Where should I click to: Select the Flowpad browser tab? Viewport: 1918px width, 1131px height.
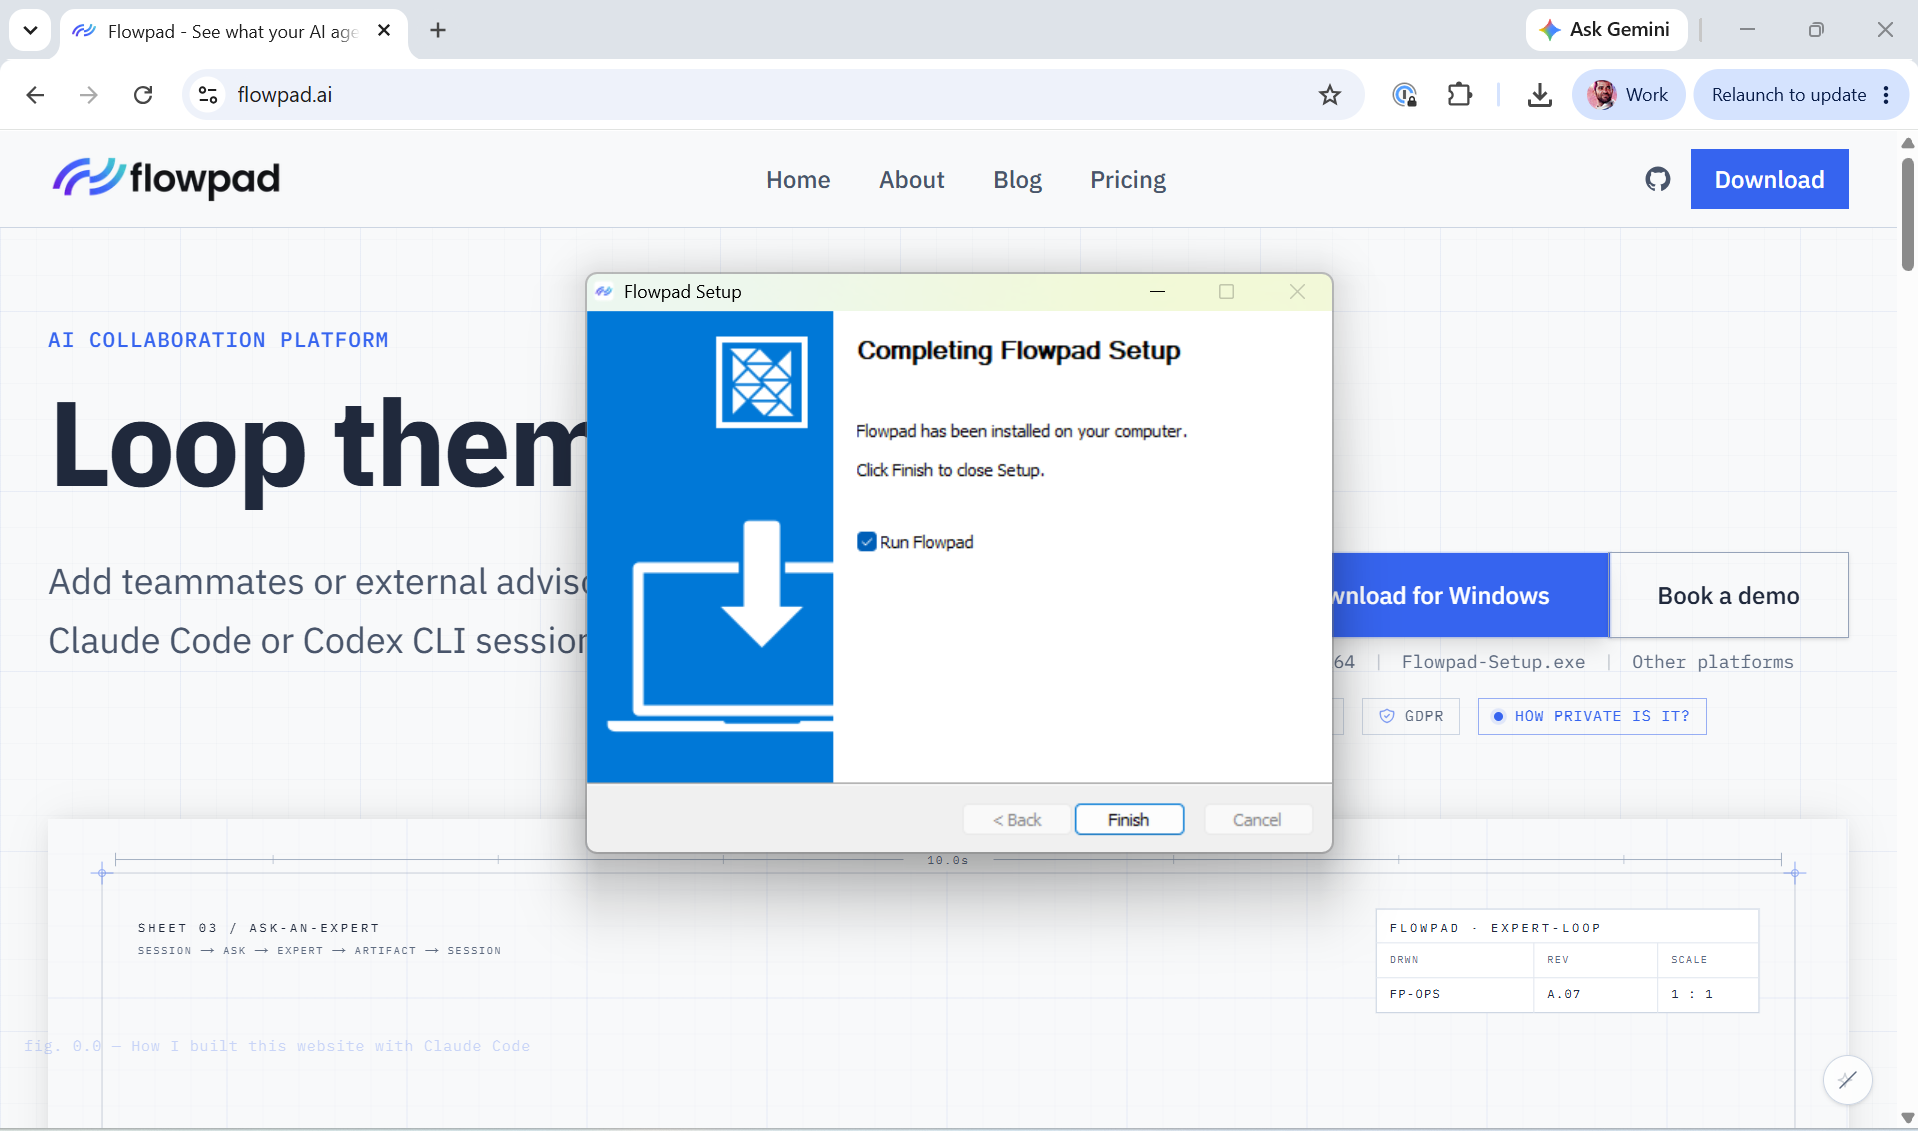click(234, 32)
